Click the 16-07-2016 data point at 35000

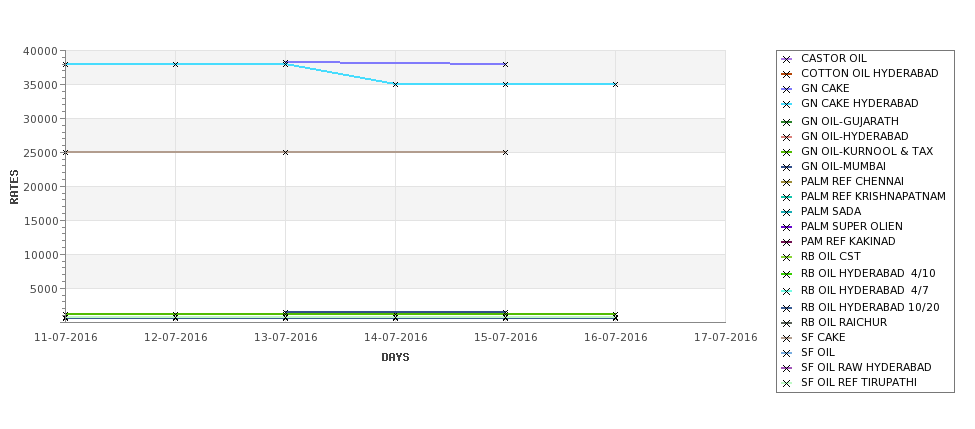tap(616, 84)
